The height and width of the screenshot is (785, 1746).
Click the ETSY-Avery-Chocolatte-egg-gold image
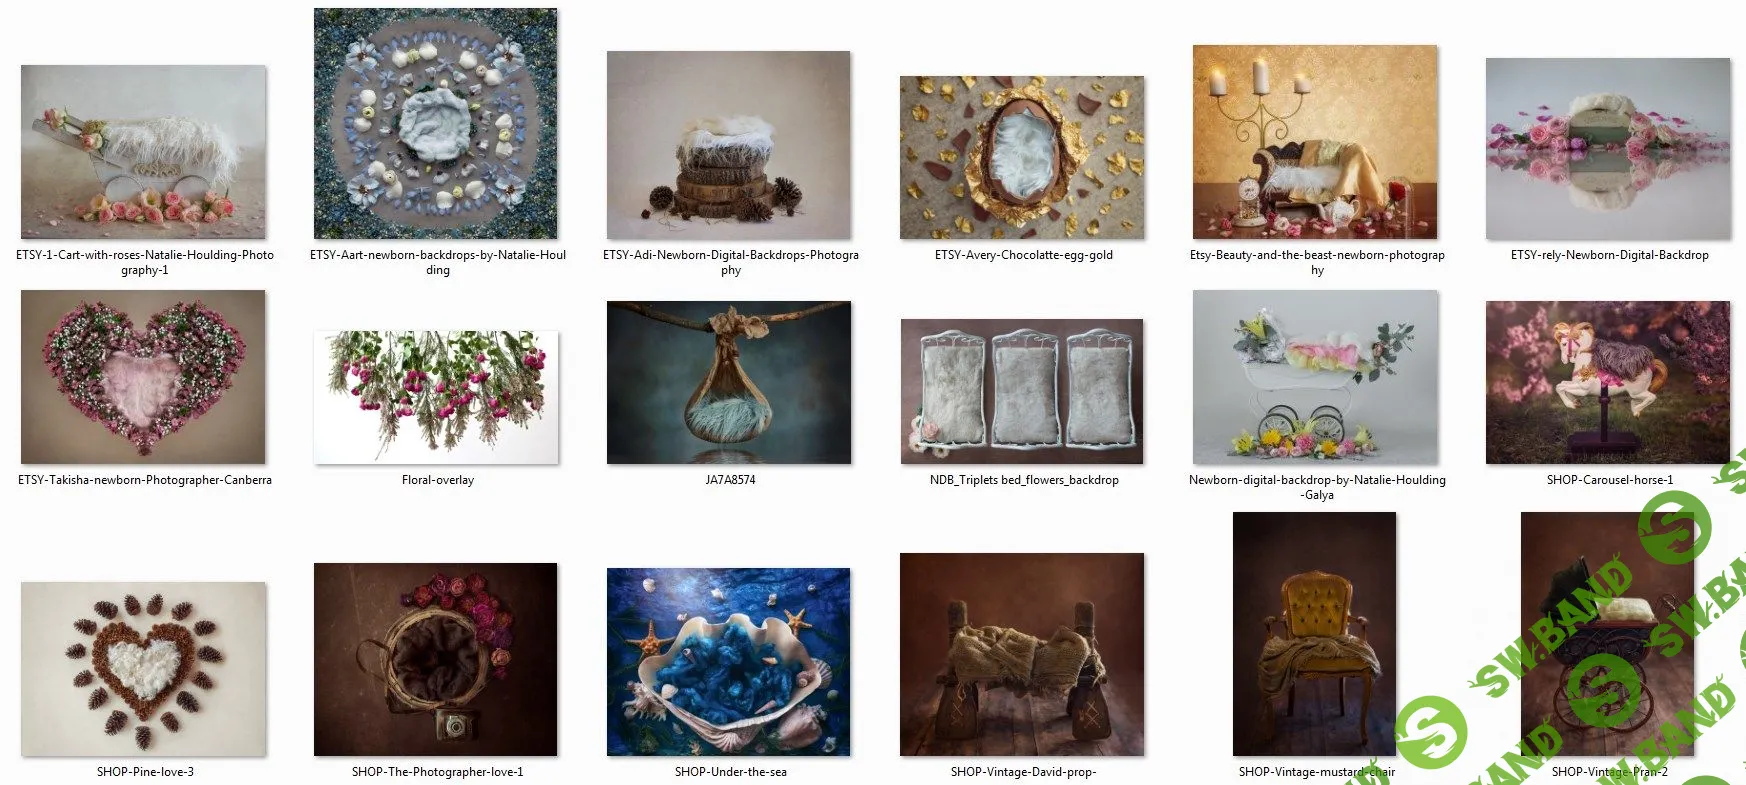1022,157
